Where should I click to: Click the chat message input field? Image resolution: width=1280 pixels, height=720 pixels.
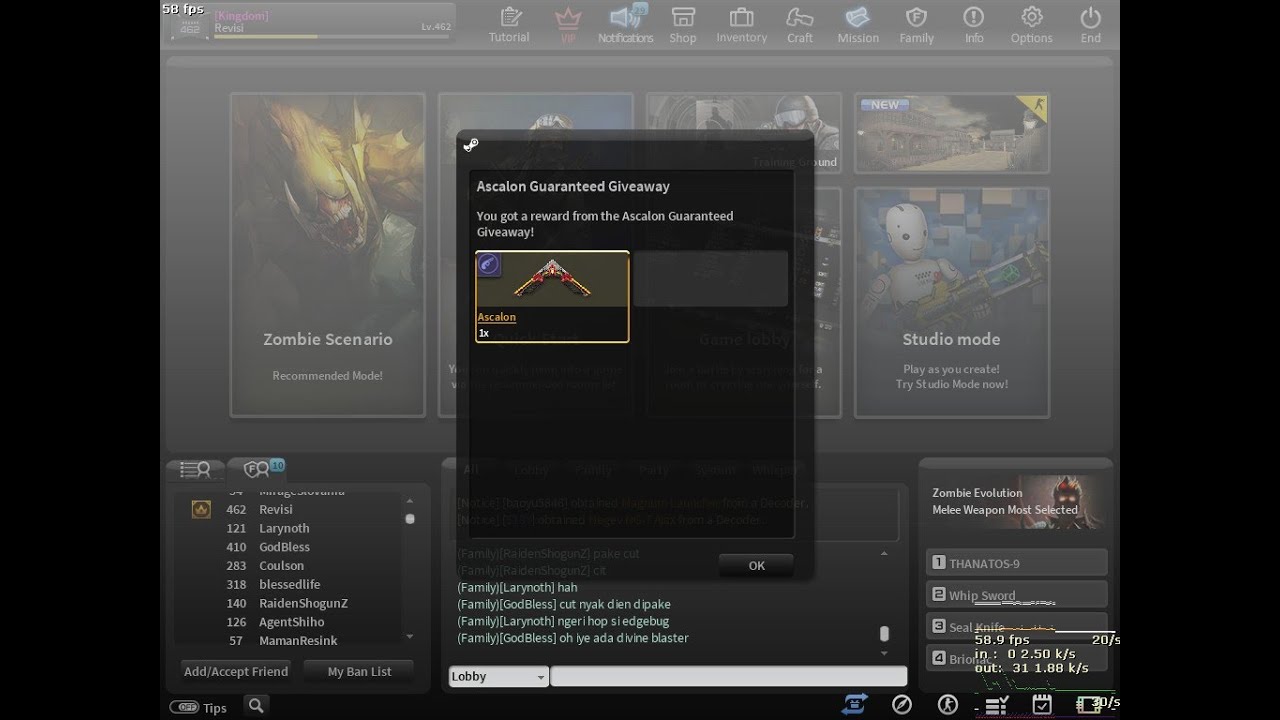(728, 677)
